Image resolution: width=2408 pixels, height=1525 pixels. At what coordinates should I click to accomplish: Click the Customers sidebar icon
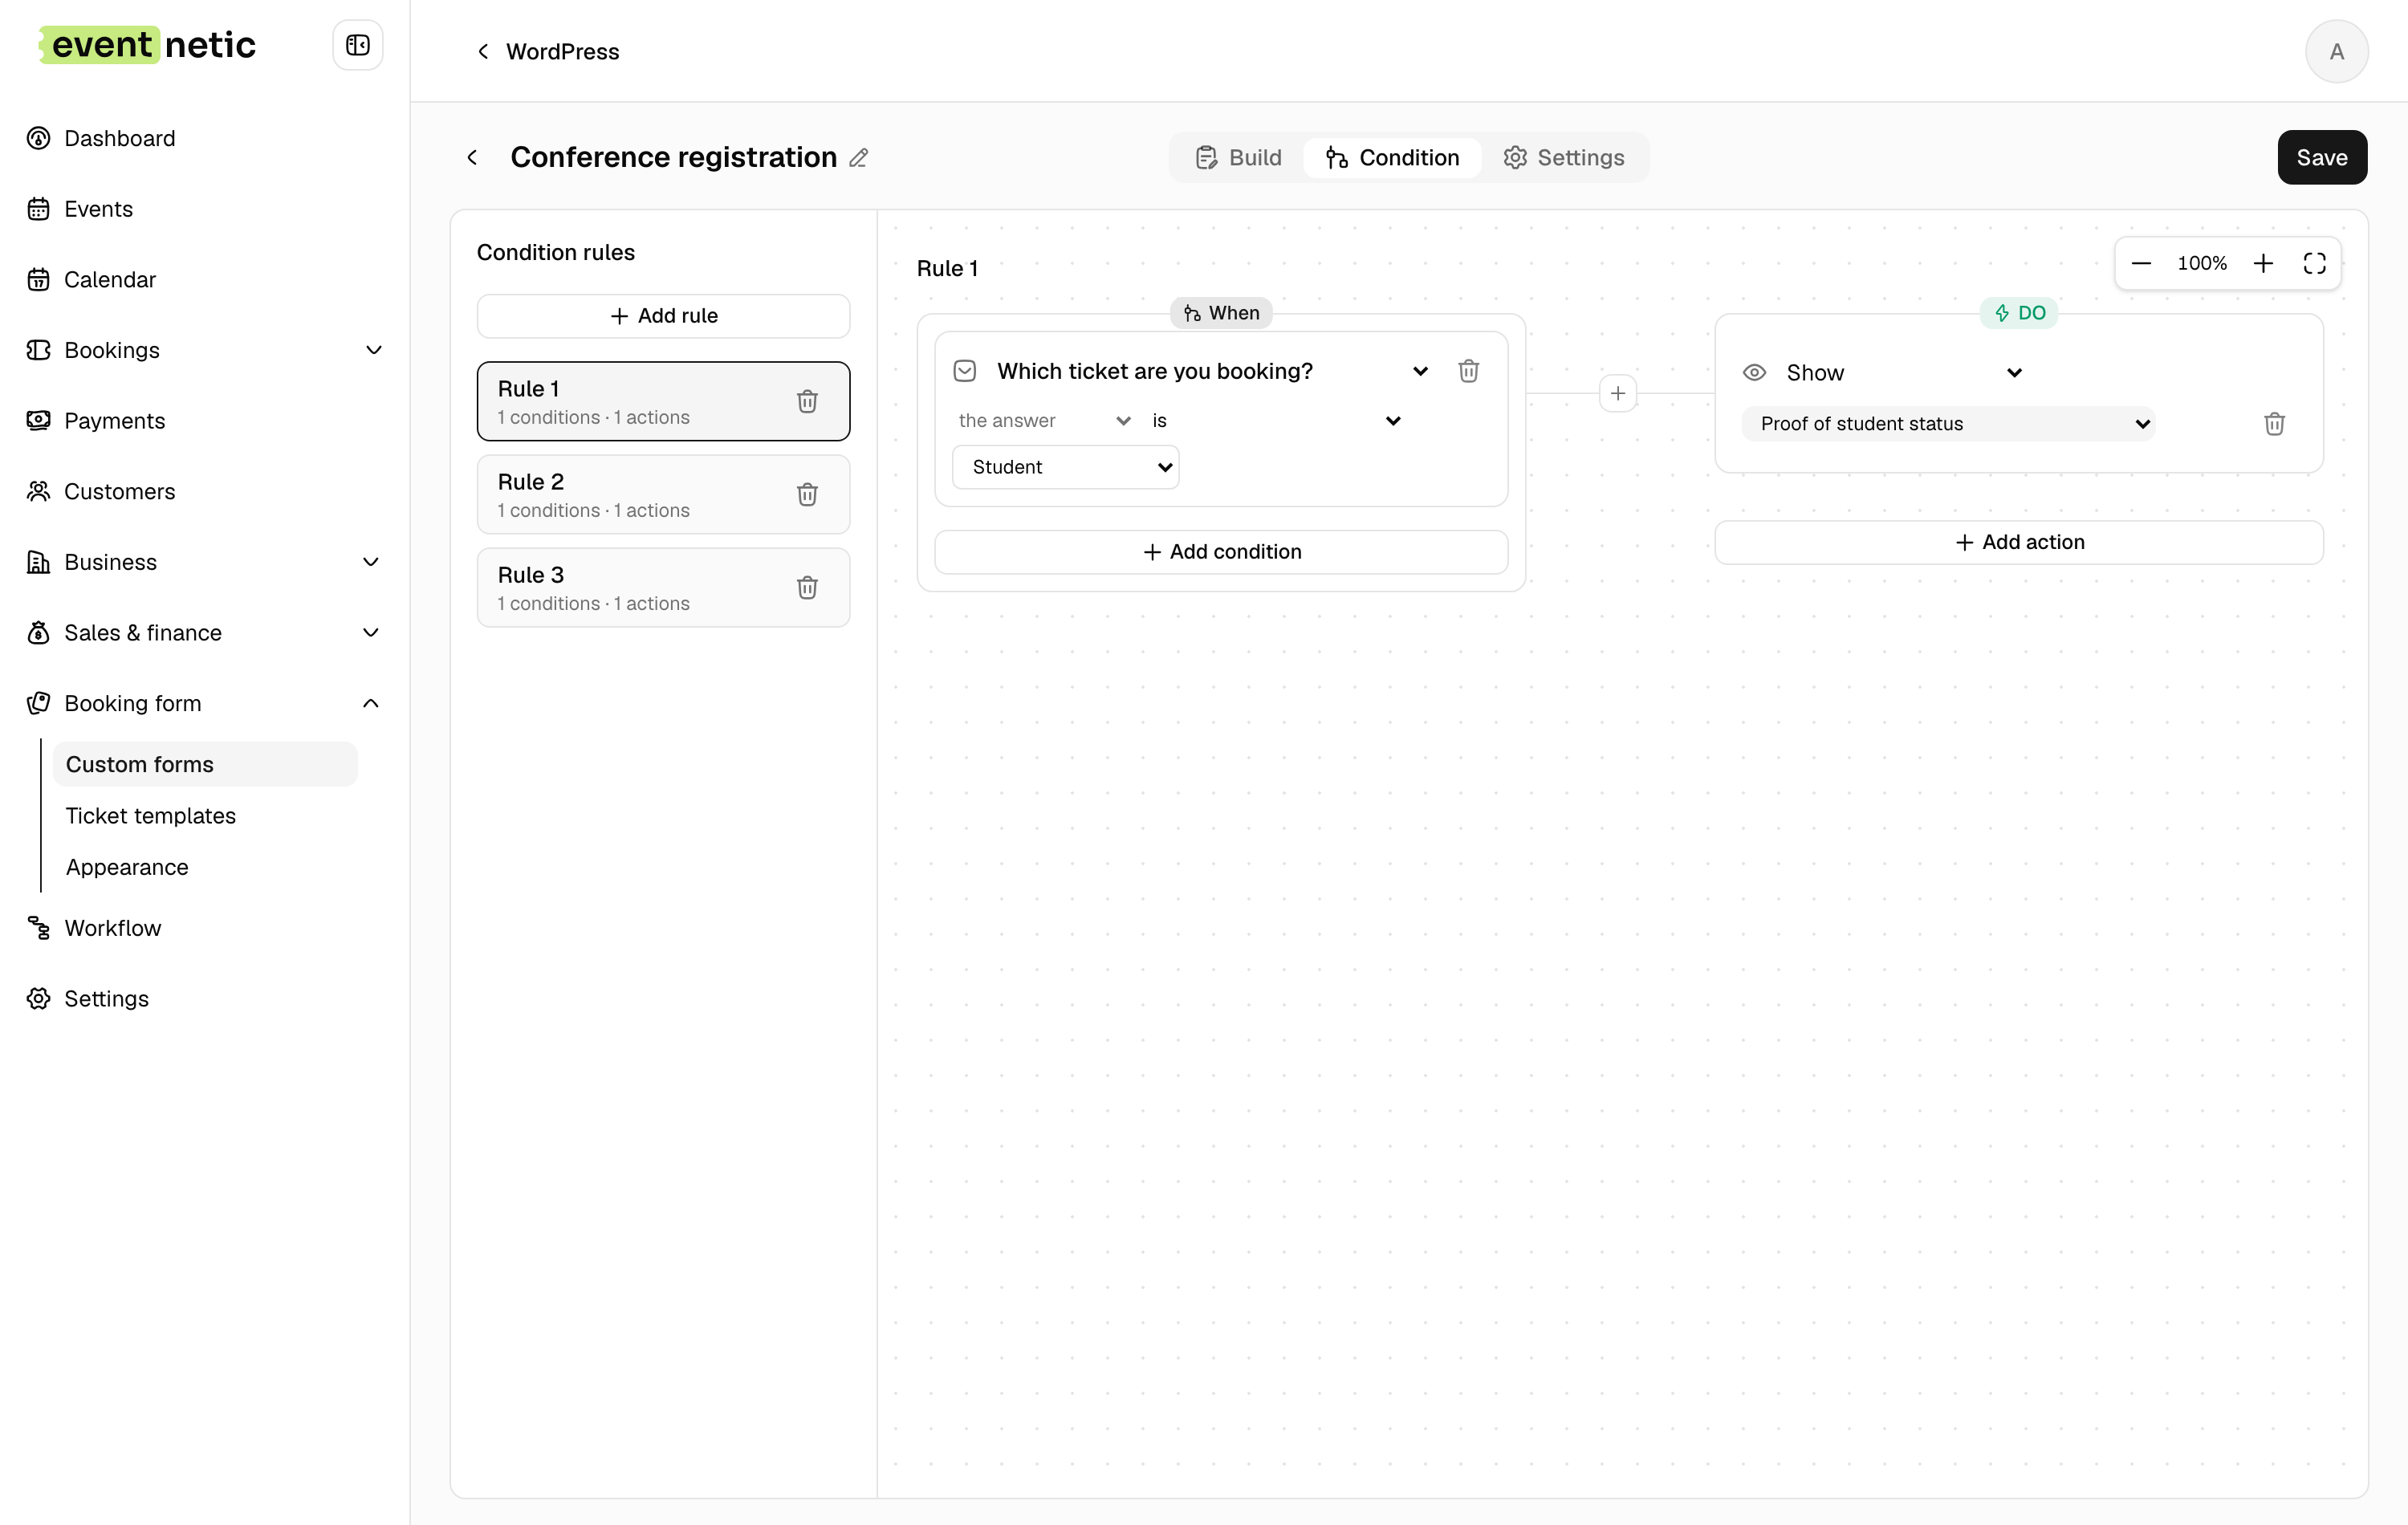coord(38,491)
